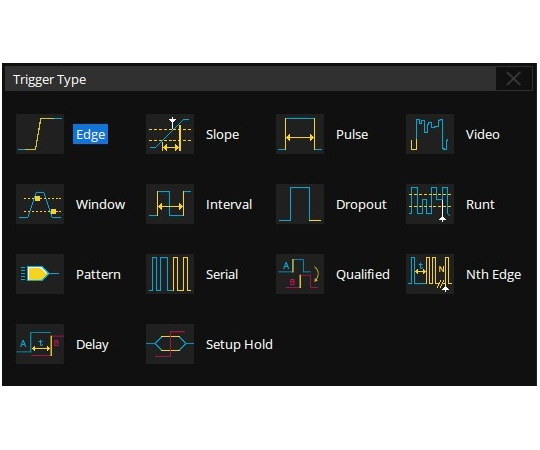540x450 pixels.
Task: Choose the Pattern trigger icon
Action: tap(40, 274)
